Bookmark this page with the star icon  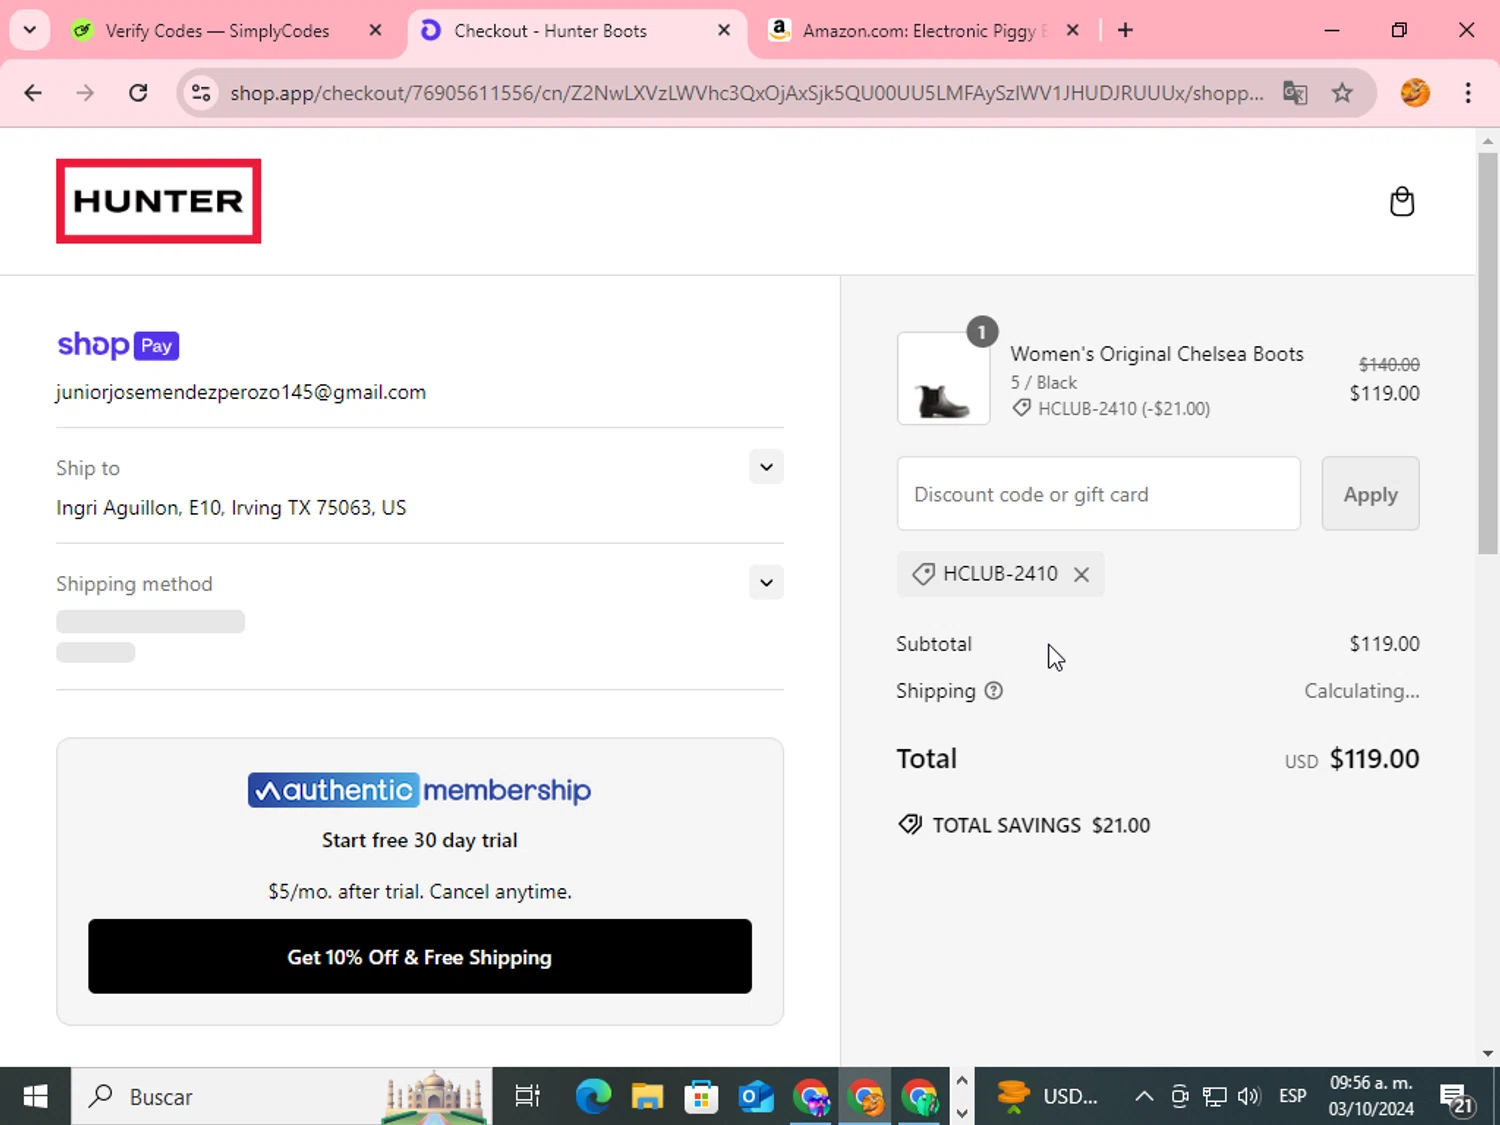click(1342, 93)
